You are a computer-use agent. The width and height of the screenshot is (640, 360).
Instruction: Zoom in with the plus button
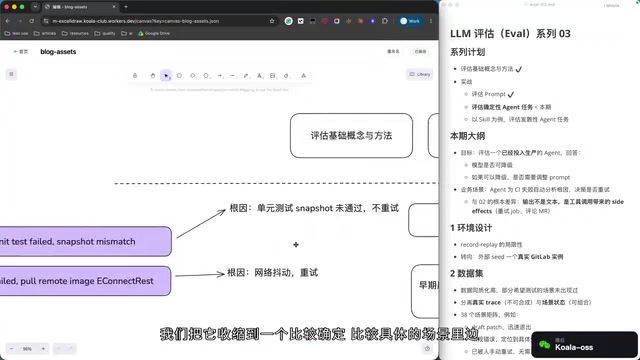43,349
